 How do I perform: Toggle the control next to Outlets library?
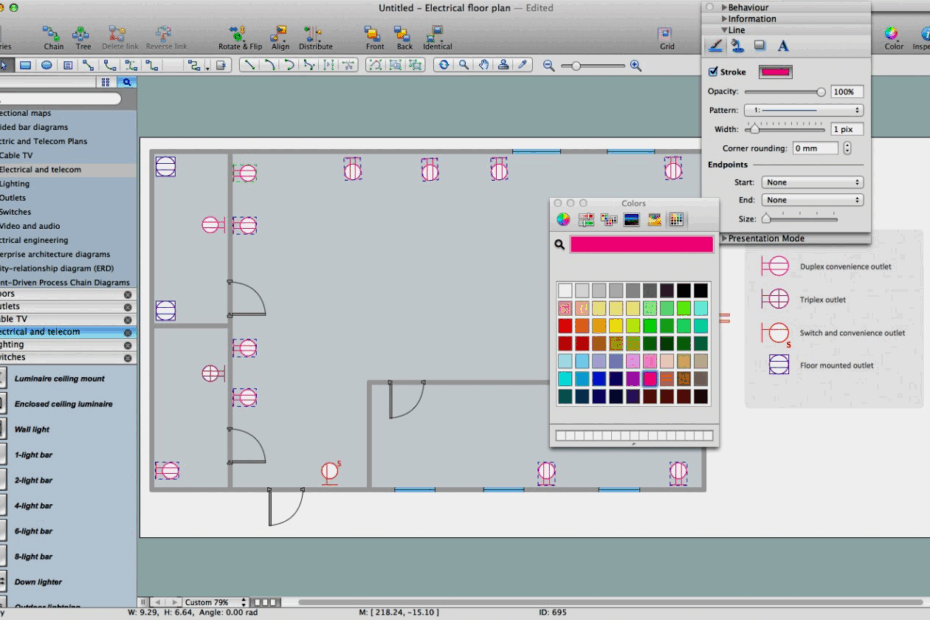tap(127, 307)
